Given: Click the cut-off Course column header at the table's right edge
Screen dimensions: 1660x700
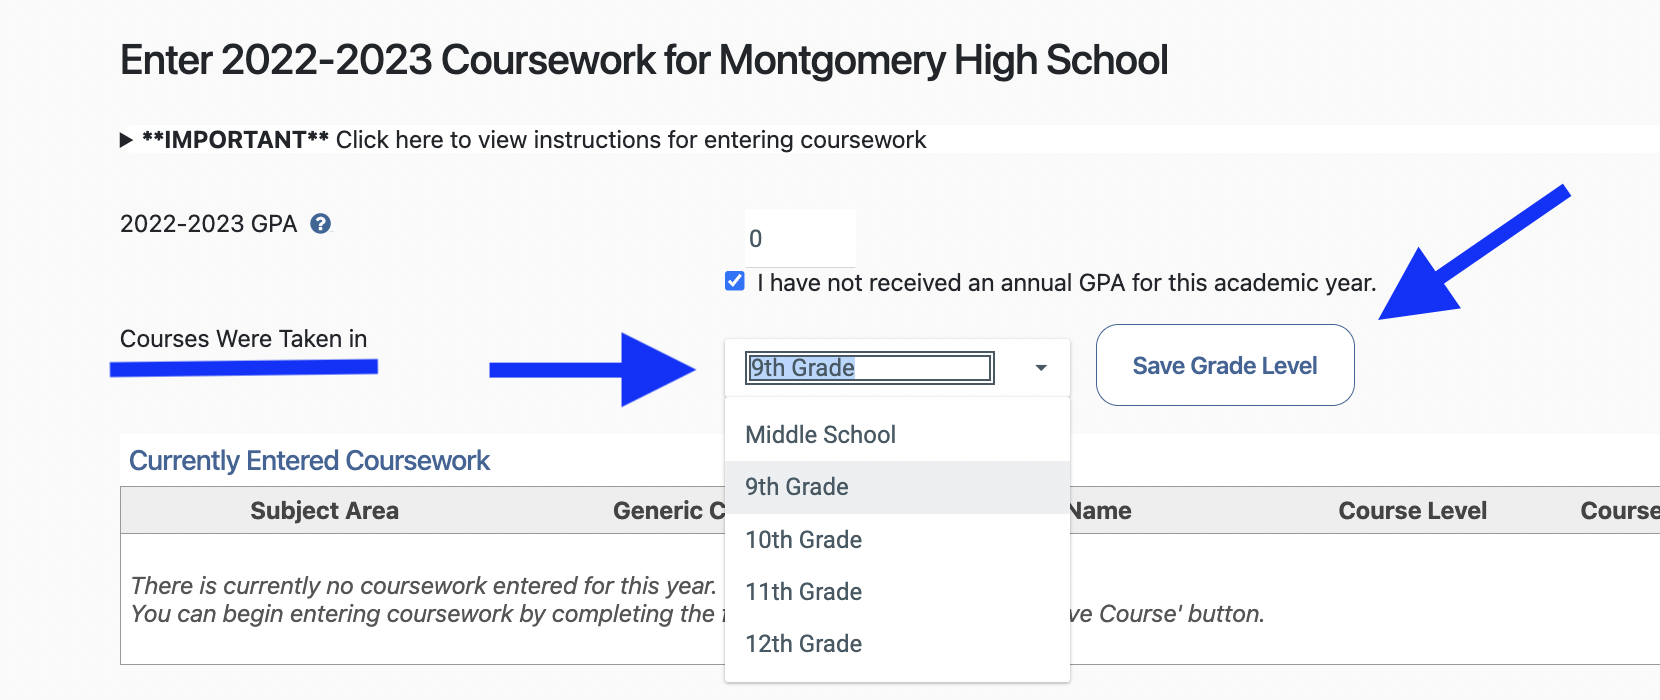Looking at the screenshot, I should coord(1618,511).
